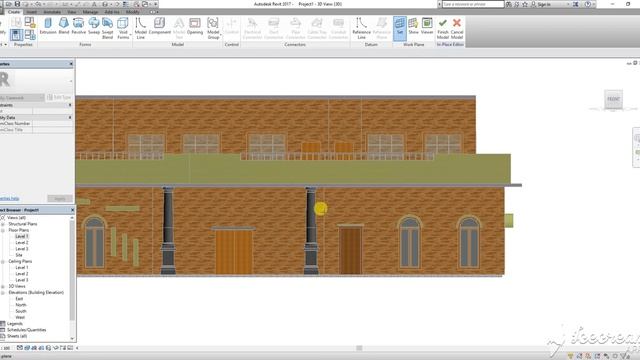Click the FRONT face of ViewCube
The height and width of the screenshot is (360, 640).
point(613,99)
